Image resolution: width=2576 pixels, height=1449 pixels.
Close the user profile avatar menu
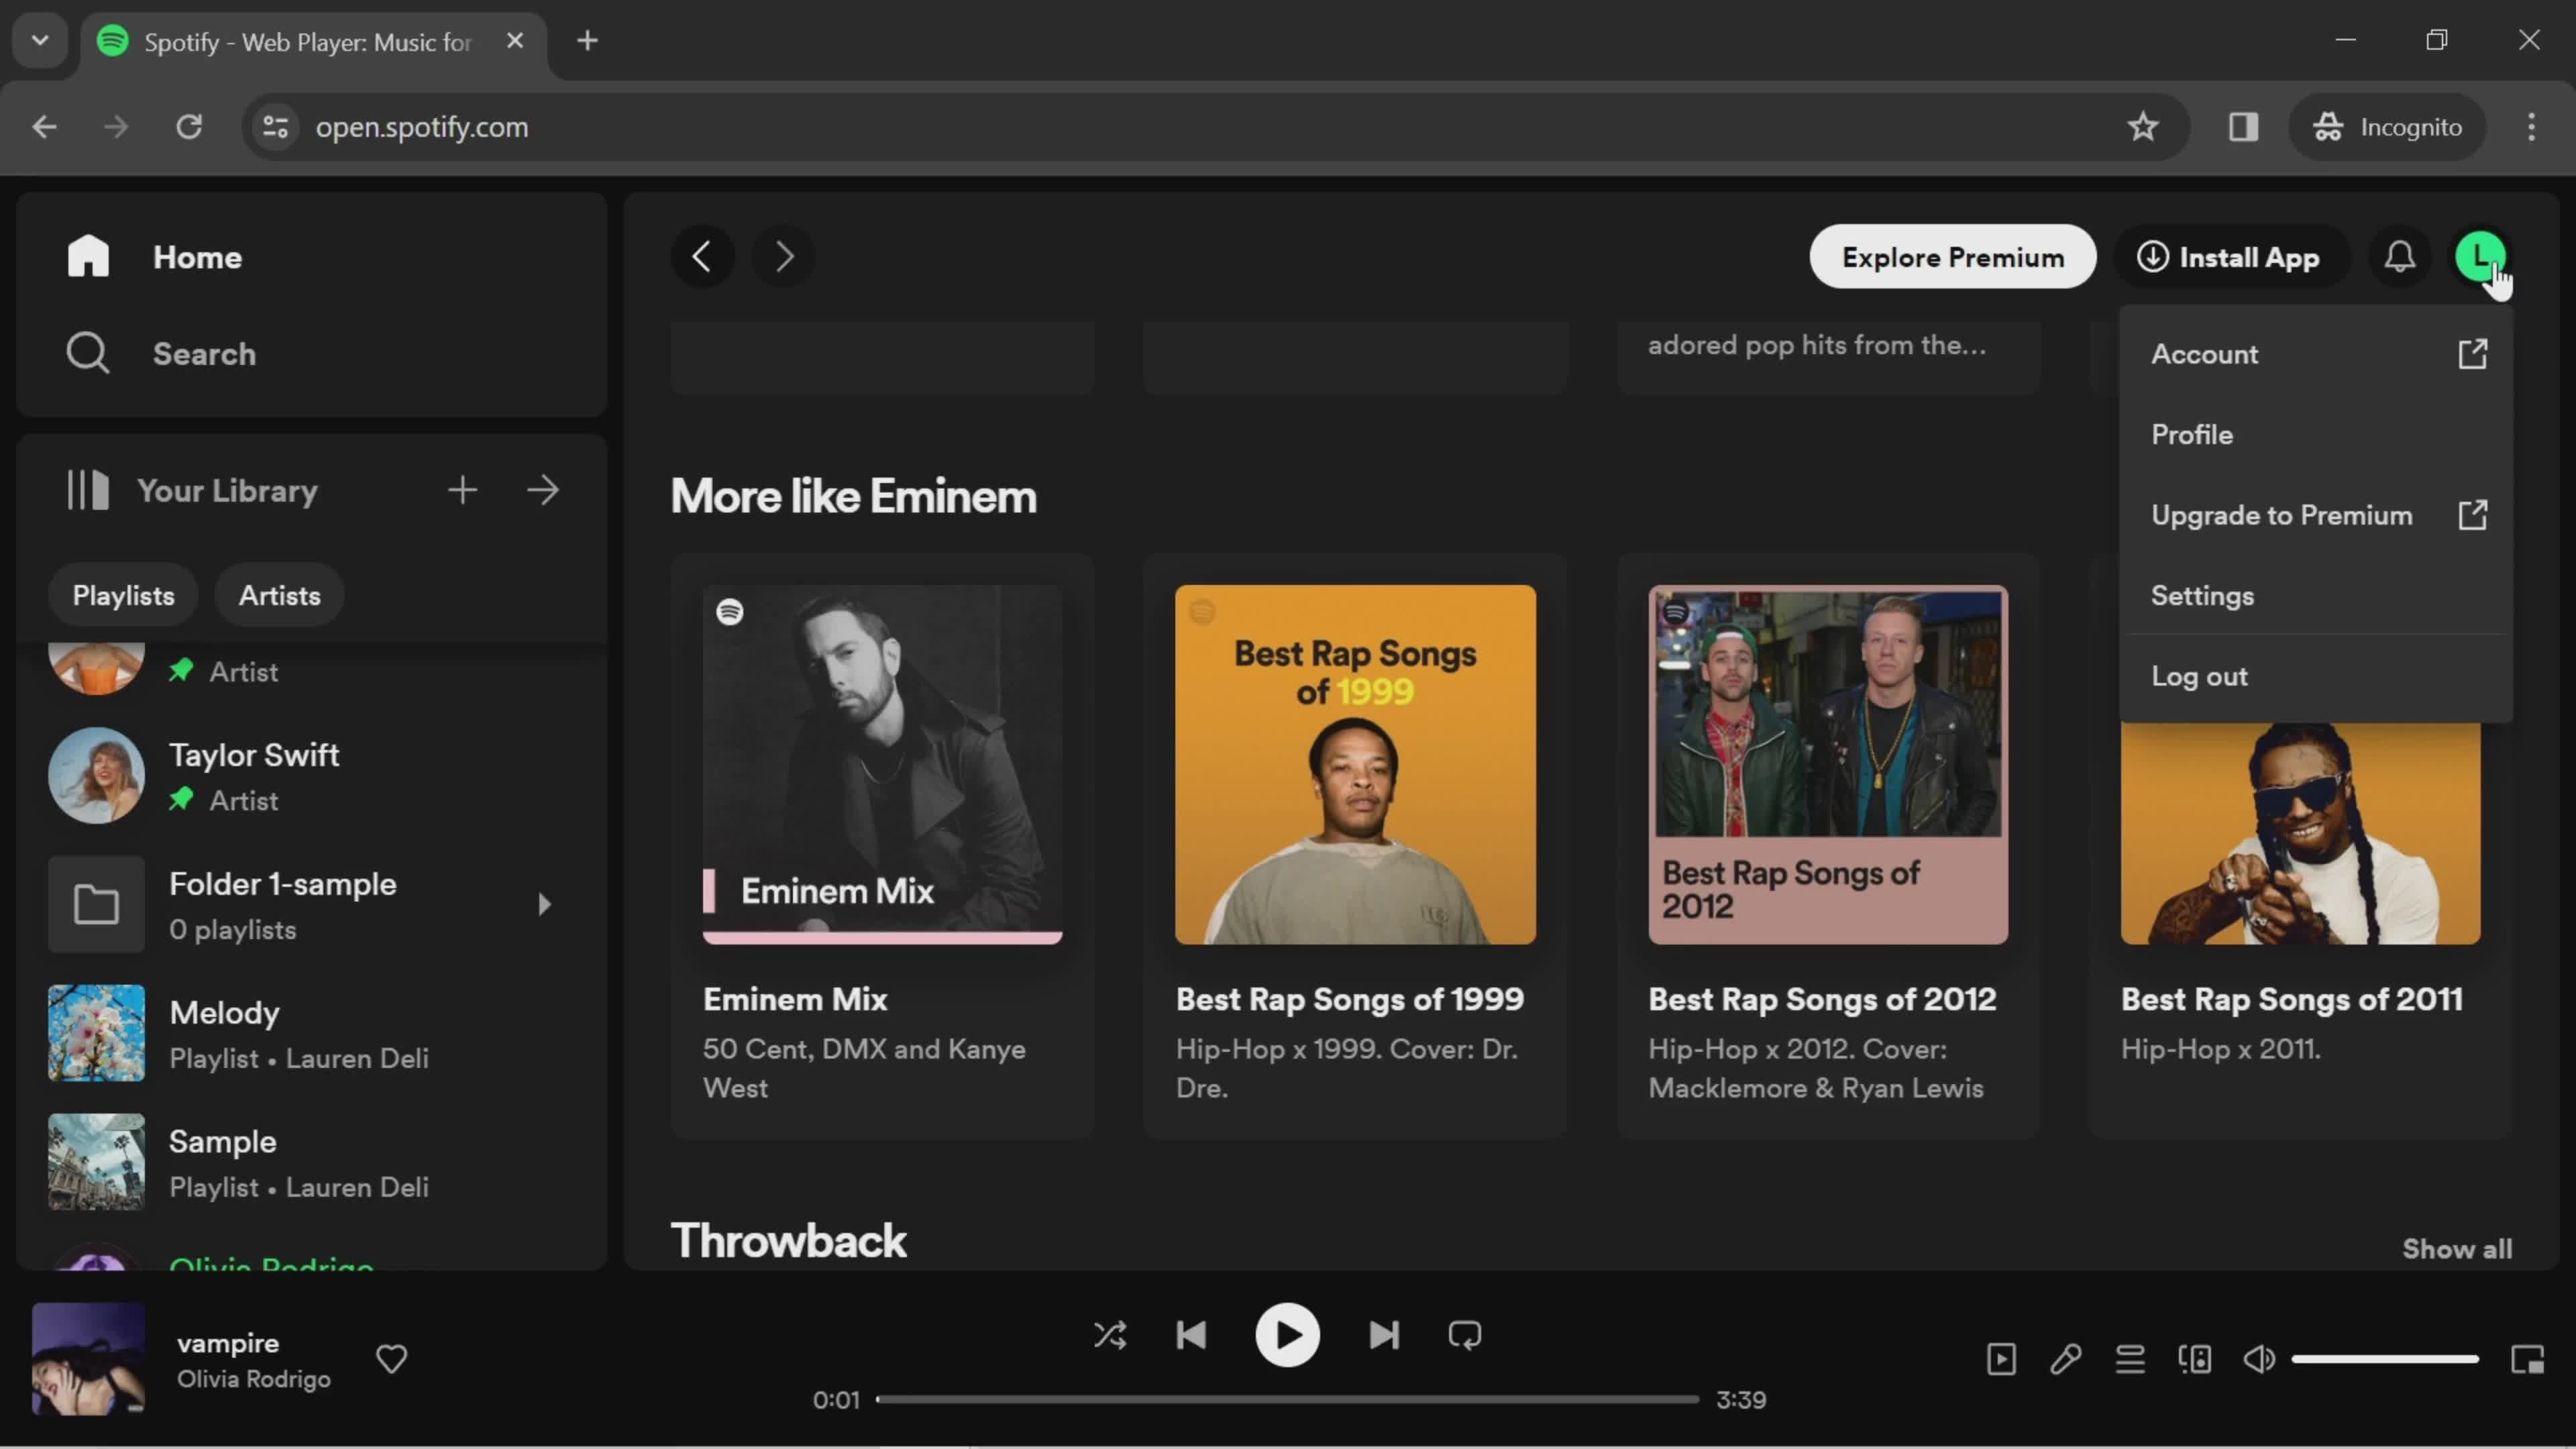(x=2481, y=257)
